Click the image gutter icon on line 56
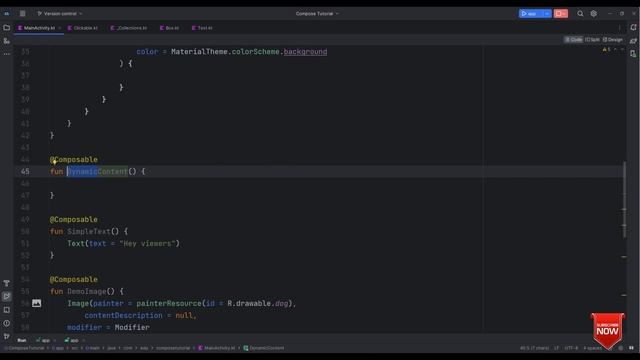640x360 pixels. click(36, 303)
